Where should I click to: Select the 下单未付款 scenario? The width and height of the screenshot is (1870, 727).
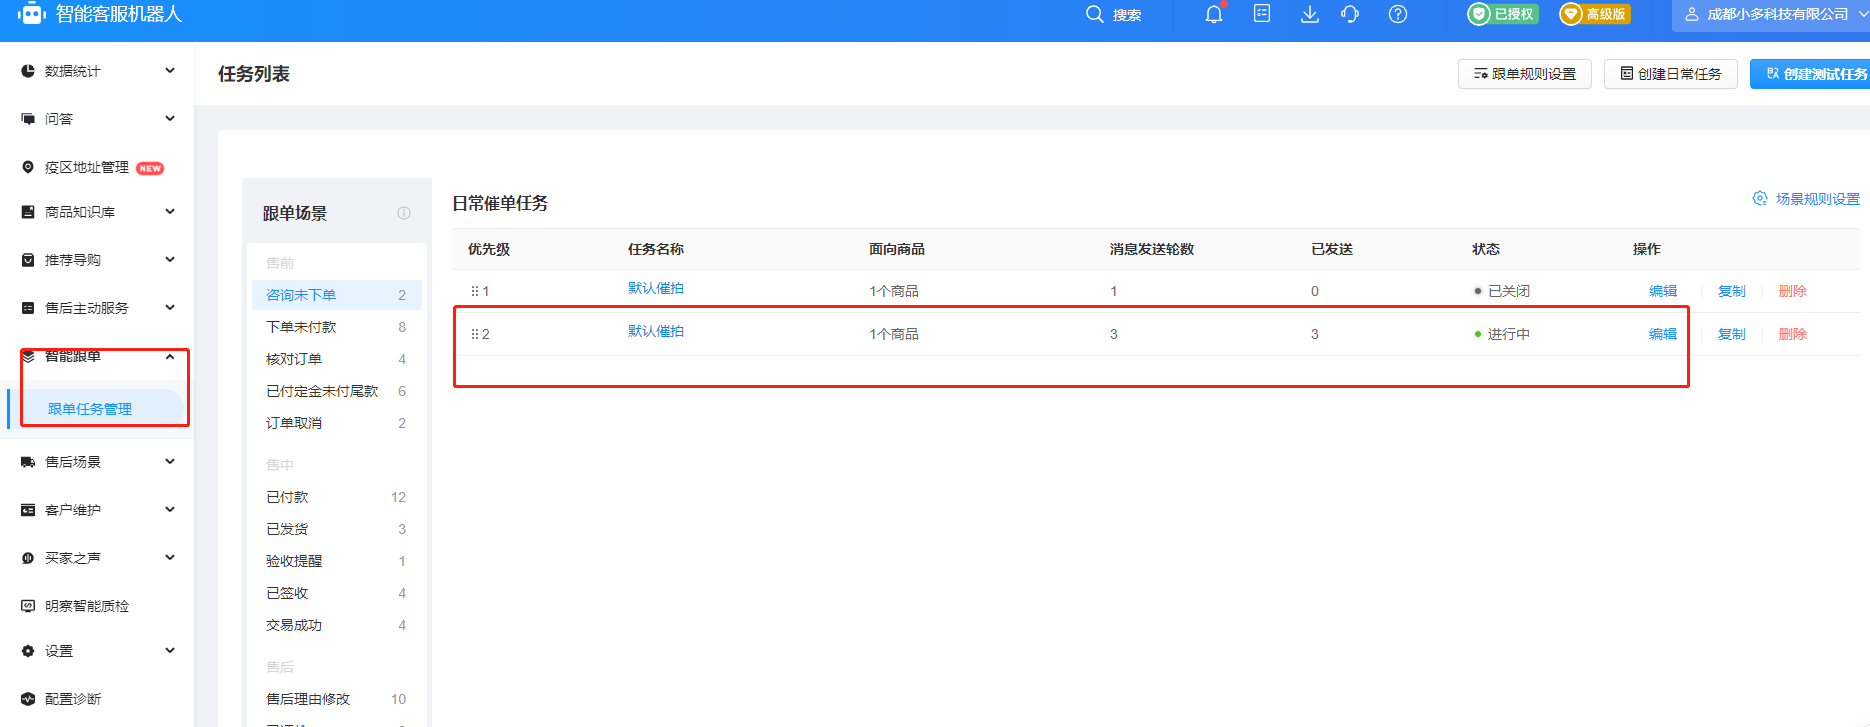coord(336,327)
